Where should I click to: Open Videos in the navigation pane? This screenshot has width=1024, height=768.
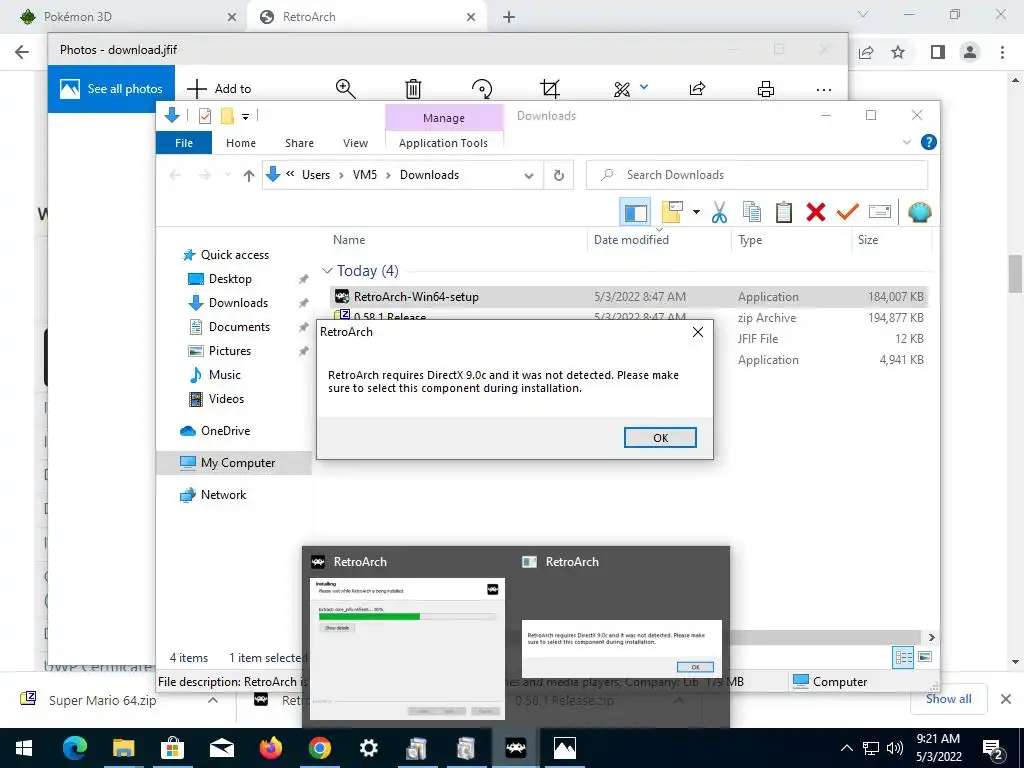pyautogui.click(x=226, y=399)
